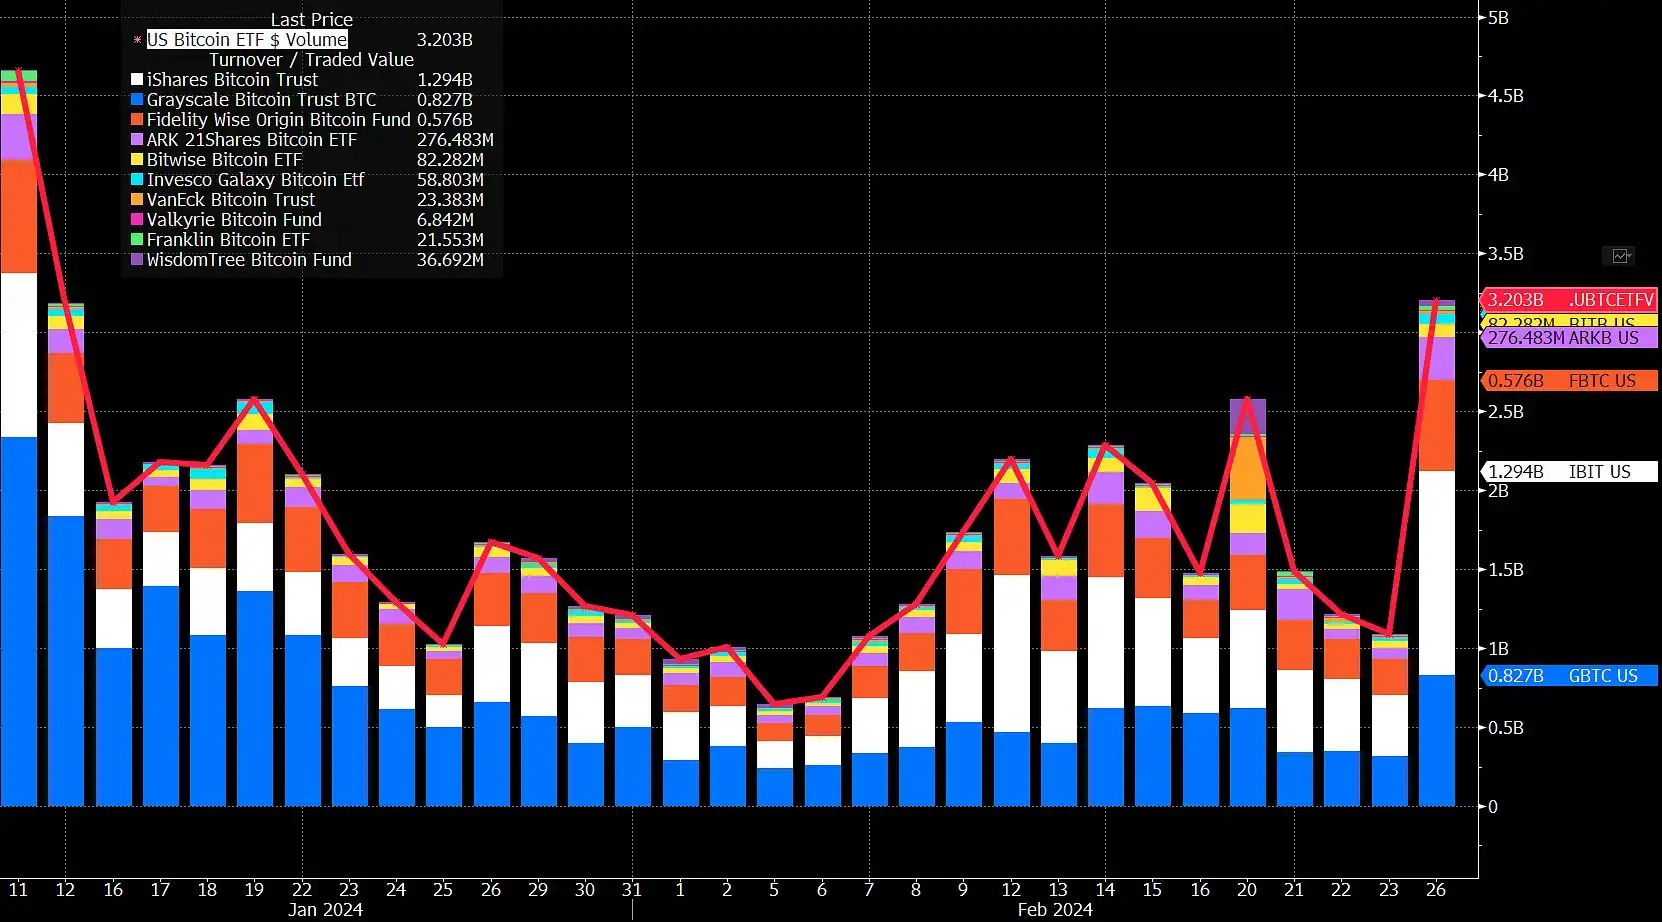Viewport: 1662px width, 922px height.
Task: Open the chart type dropdown icon
Action: (x=1620, y=256)
